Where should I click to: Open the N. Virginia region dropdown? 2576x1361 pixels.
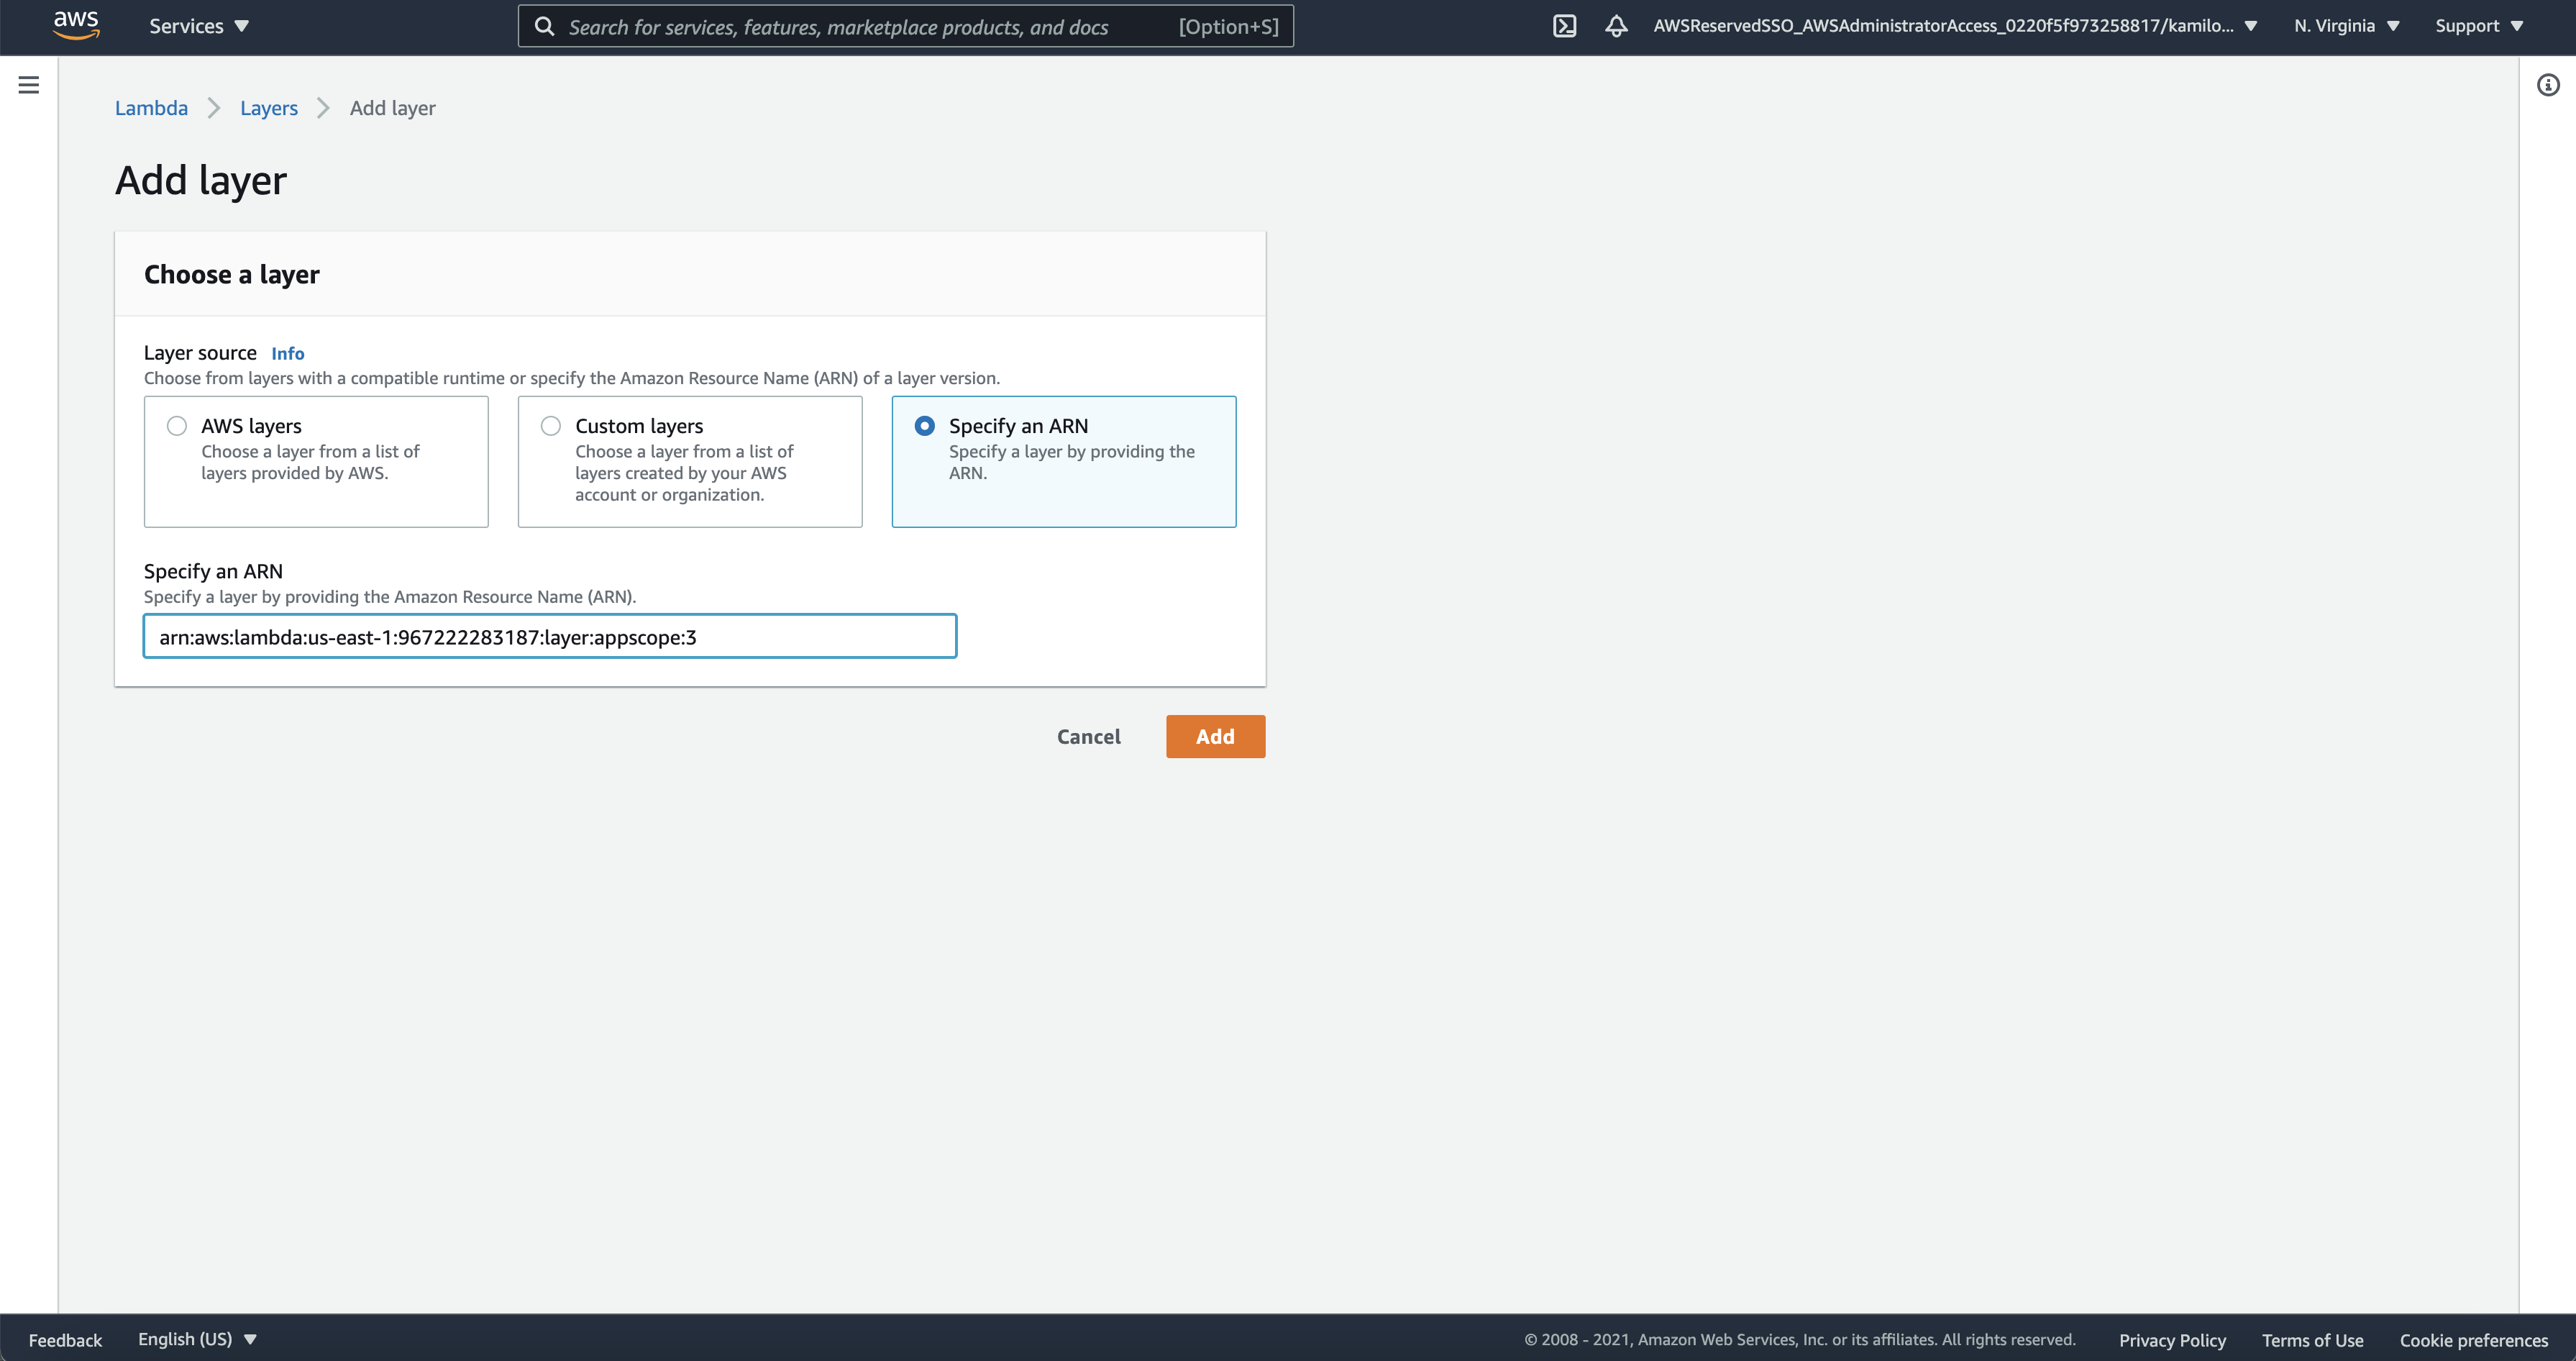2345,26
